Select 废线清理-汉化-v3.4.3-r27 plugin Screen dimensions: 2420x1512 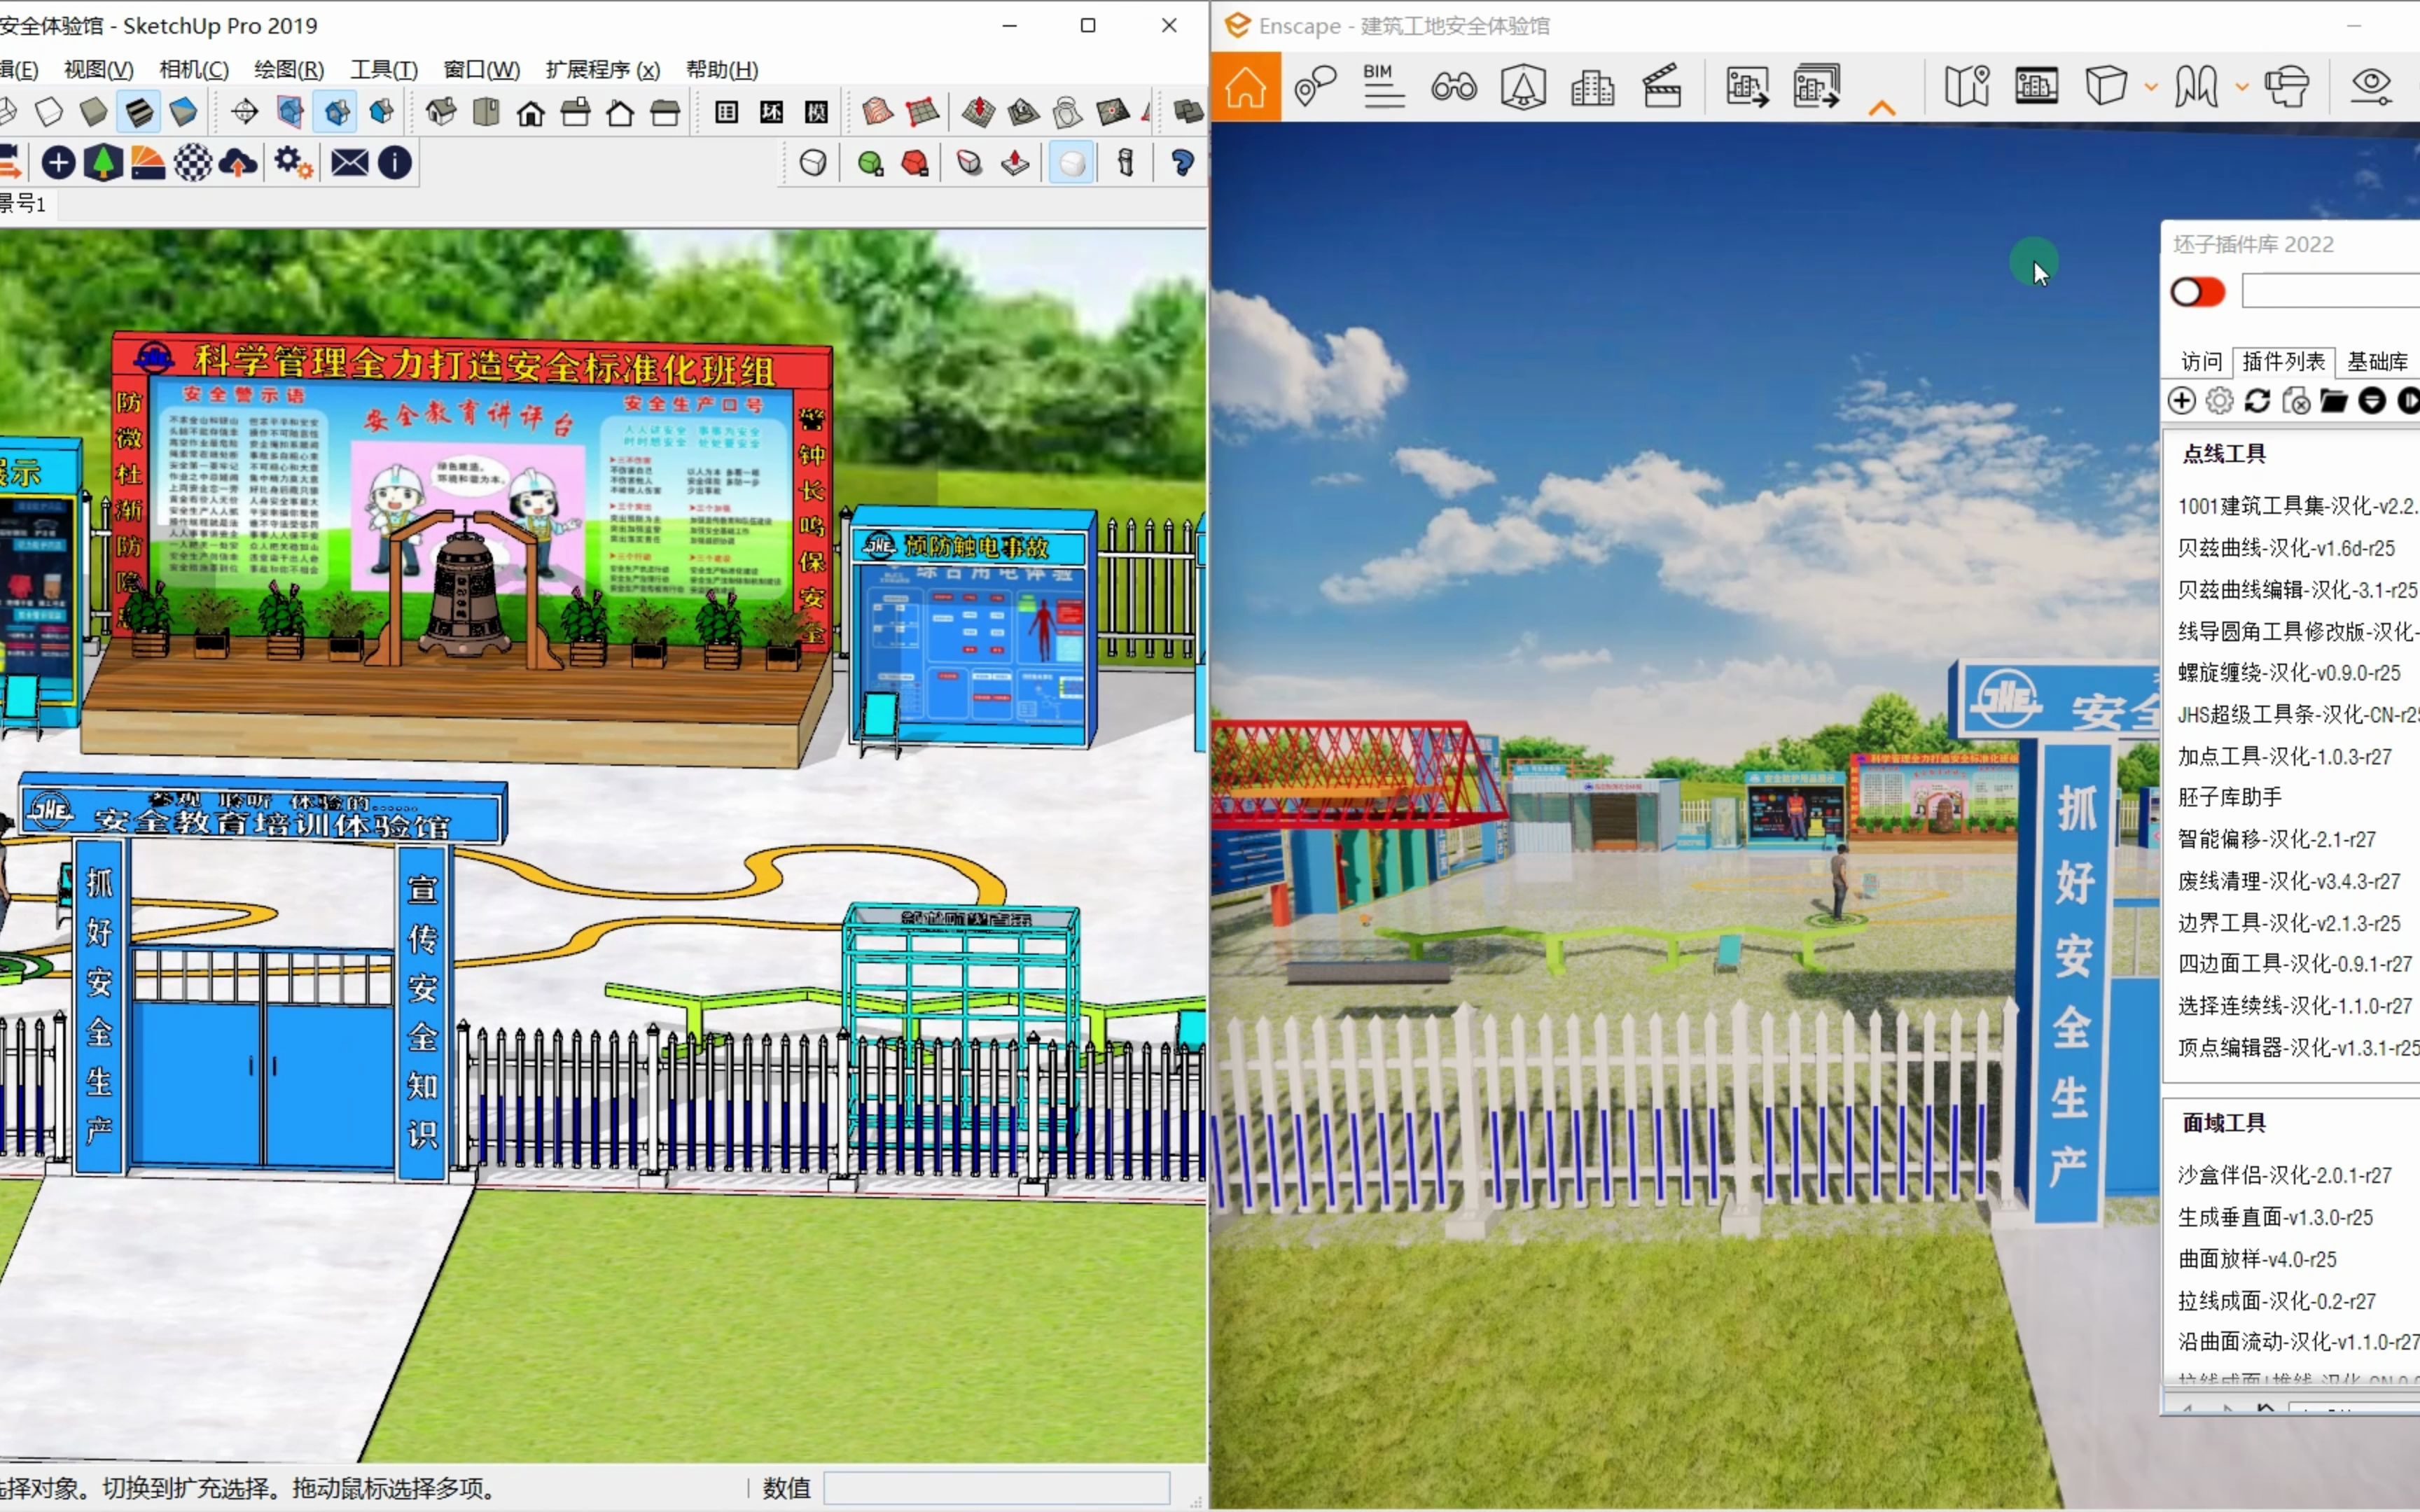[x=2289, y=881]
